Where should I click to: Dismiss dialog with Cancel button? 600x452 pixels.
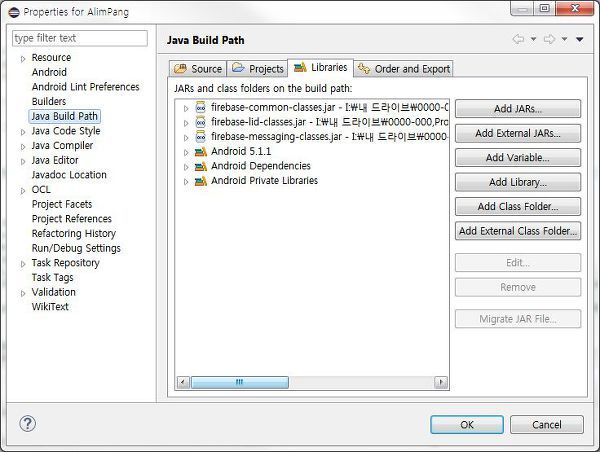point(547,424)
